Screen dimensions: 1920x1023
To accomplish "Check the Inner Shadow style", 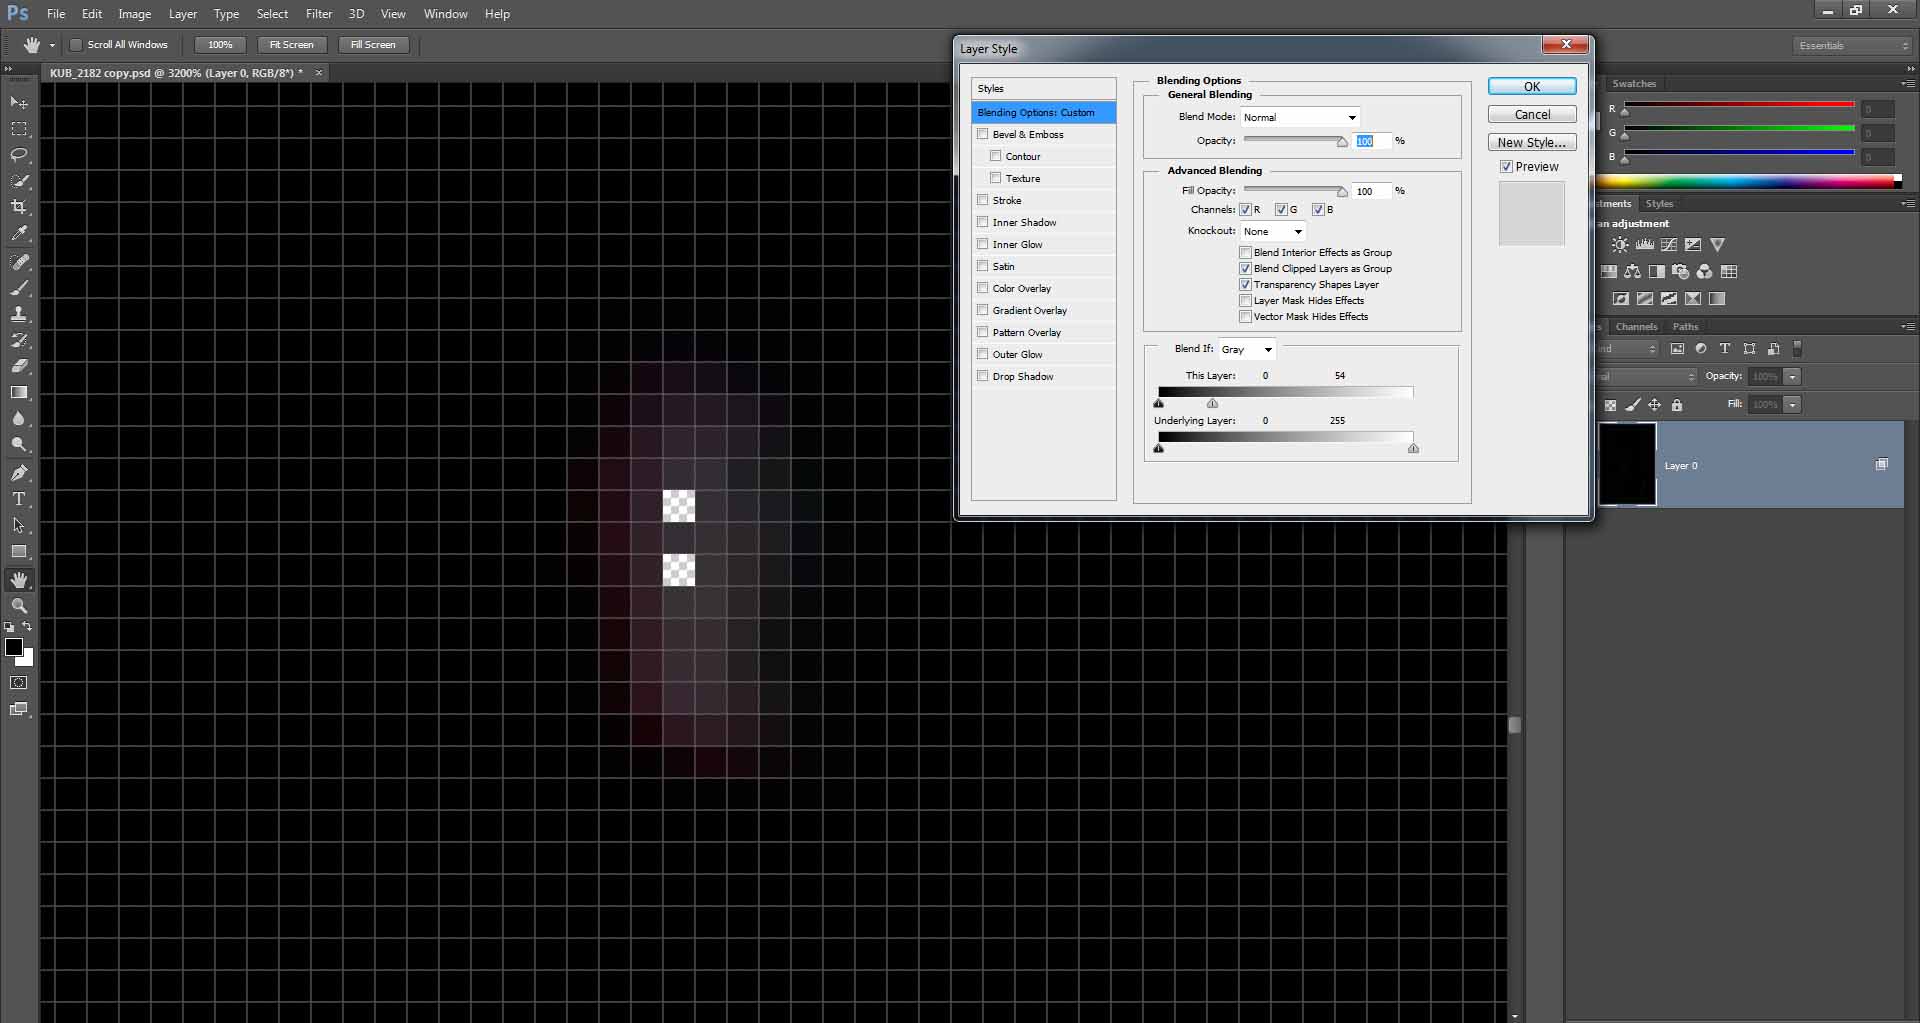I will click(x=983, y=222).
